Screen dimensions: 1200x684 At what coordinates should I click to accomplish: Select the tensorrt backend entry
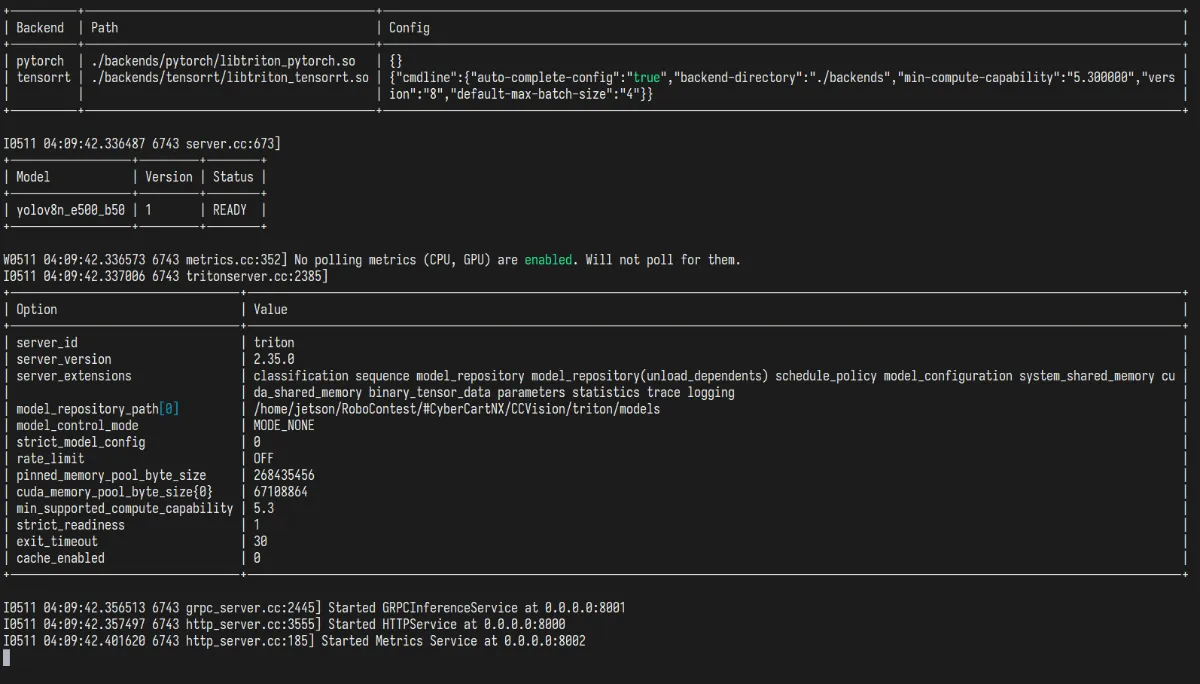(42, 77)
